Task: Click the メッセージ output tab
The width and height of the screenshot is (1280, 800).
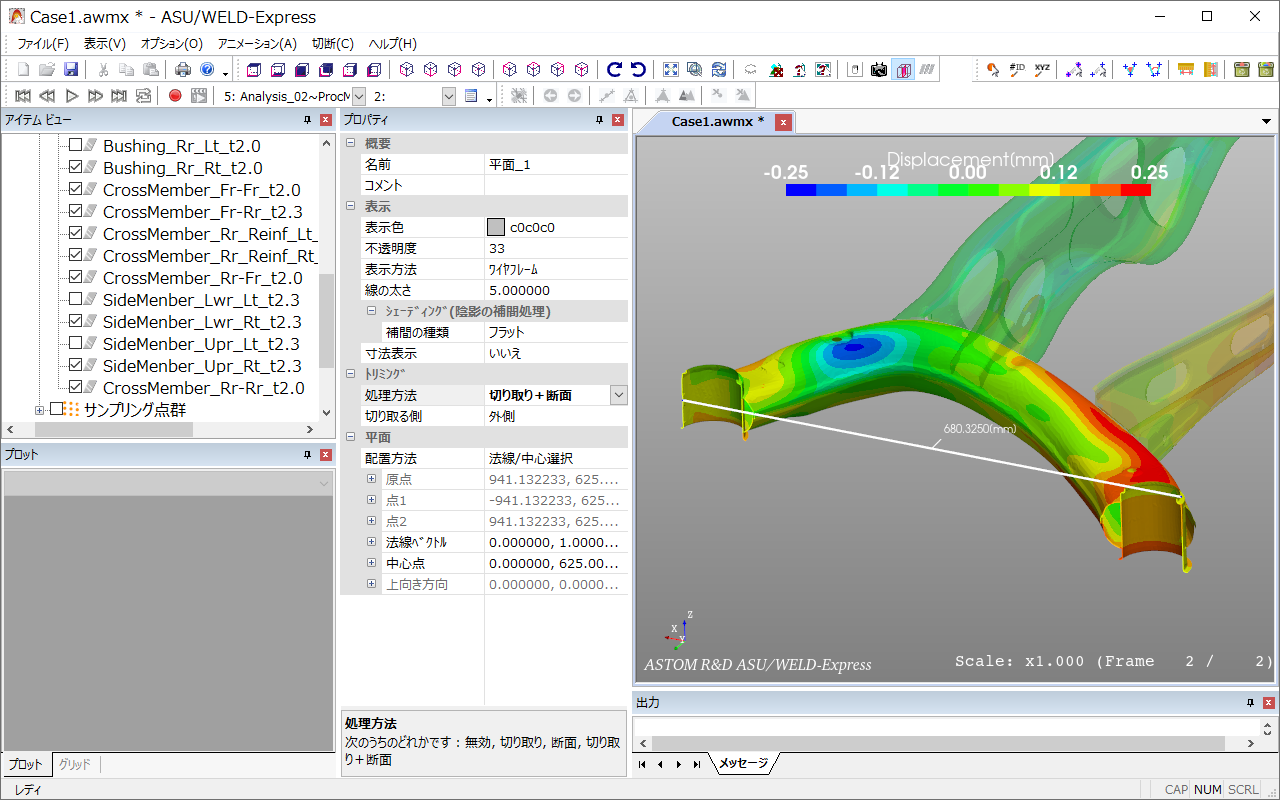Action: point(743,763)
